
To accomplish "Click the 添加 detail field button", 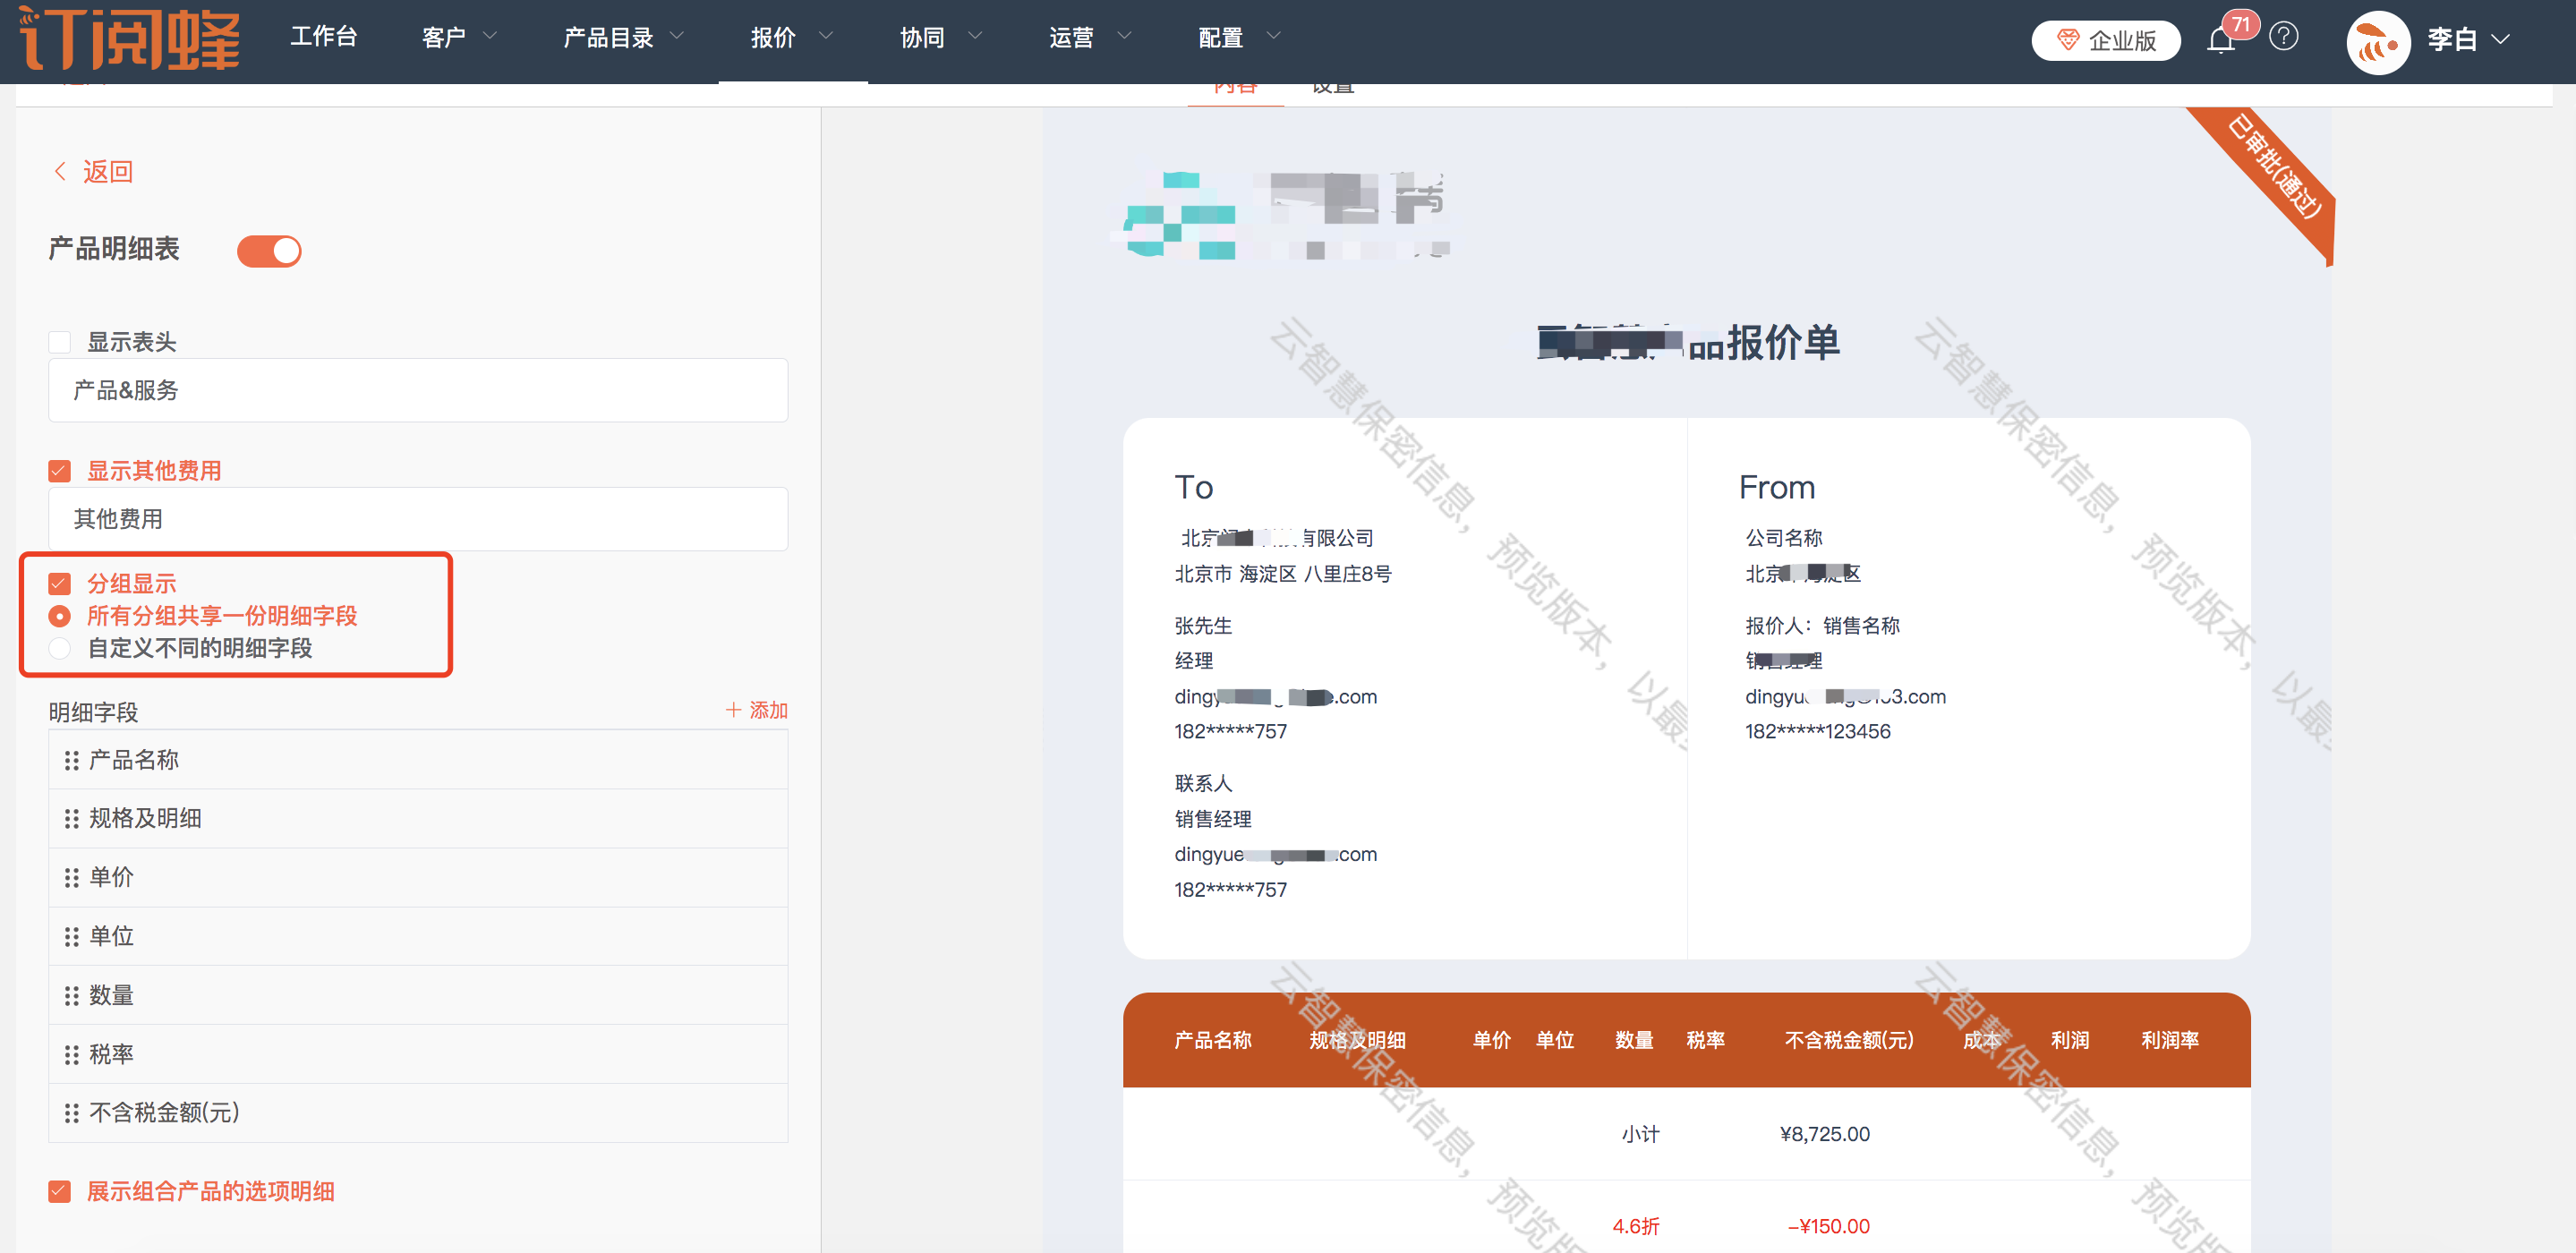I will pyautogui.click(x=757, y=710).
